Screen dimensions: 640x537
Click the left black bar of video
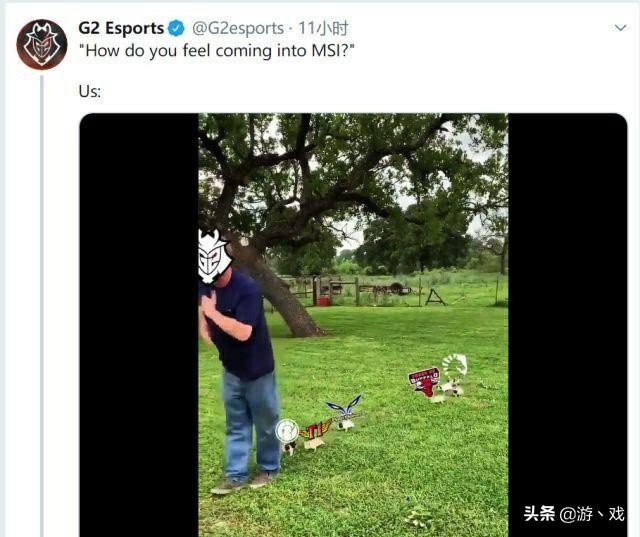(139, 325)
